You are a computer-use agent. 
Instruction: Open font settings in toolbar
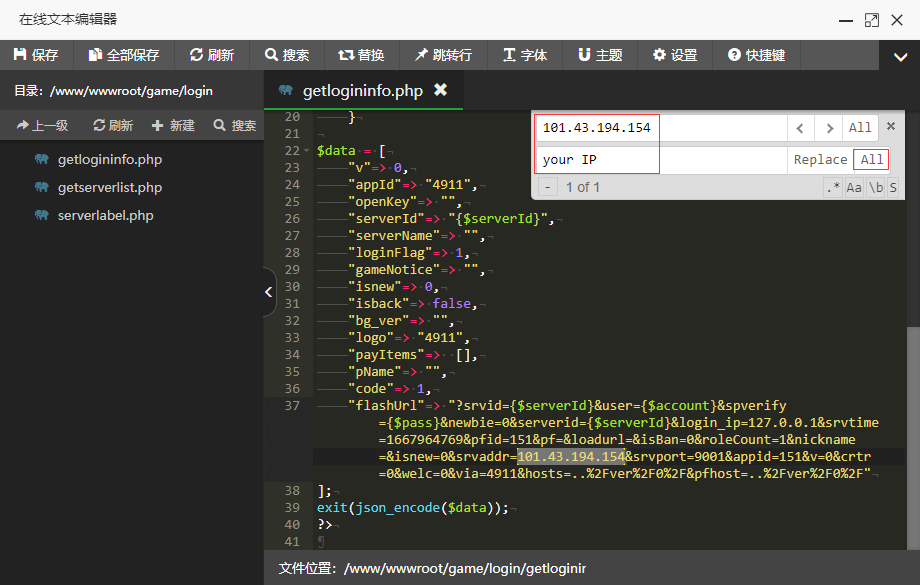click(525, 55)
